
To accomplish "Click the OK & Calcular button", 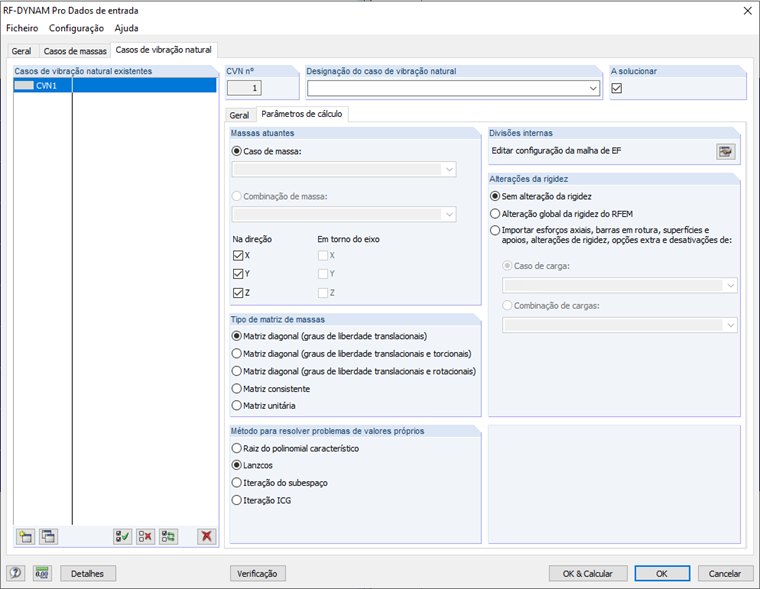I will coord(588,573).
